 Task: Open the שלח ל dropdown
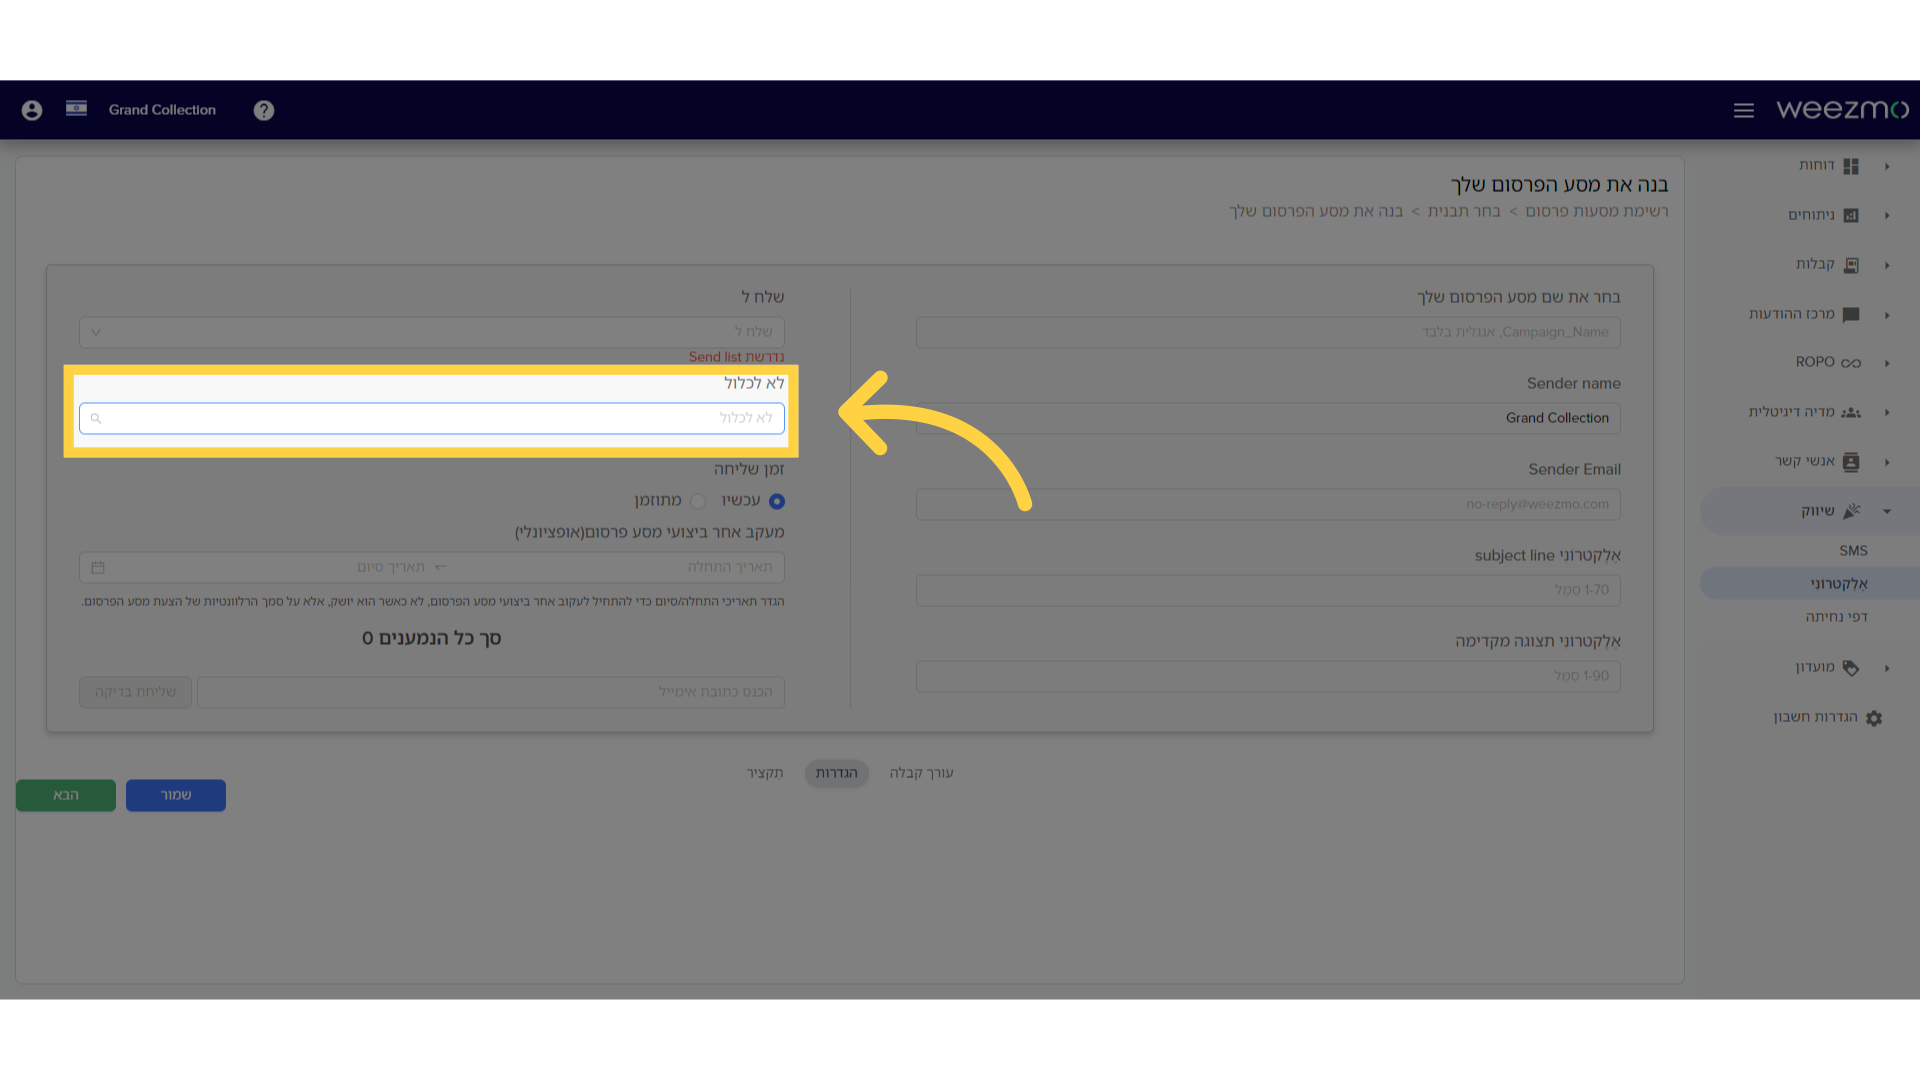(x=432, y=332)
